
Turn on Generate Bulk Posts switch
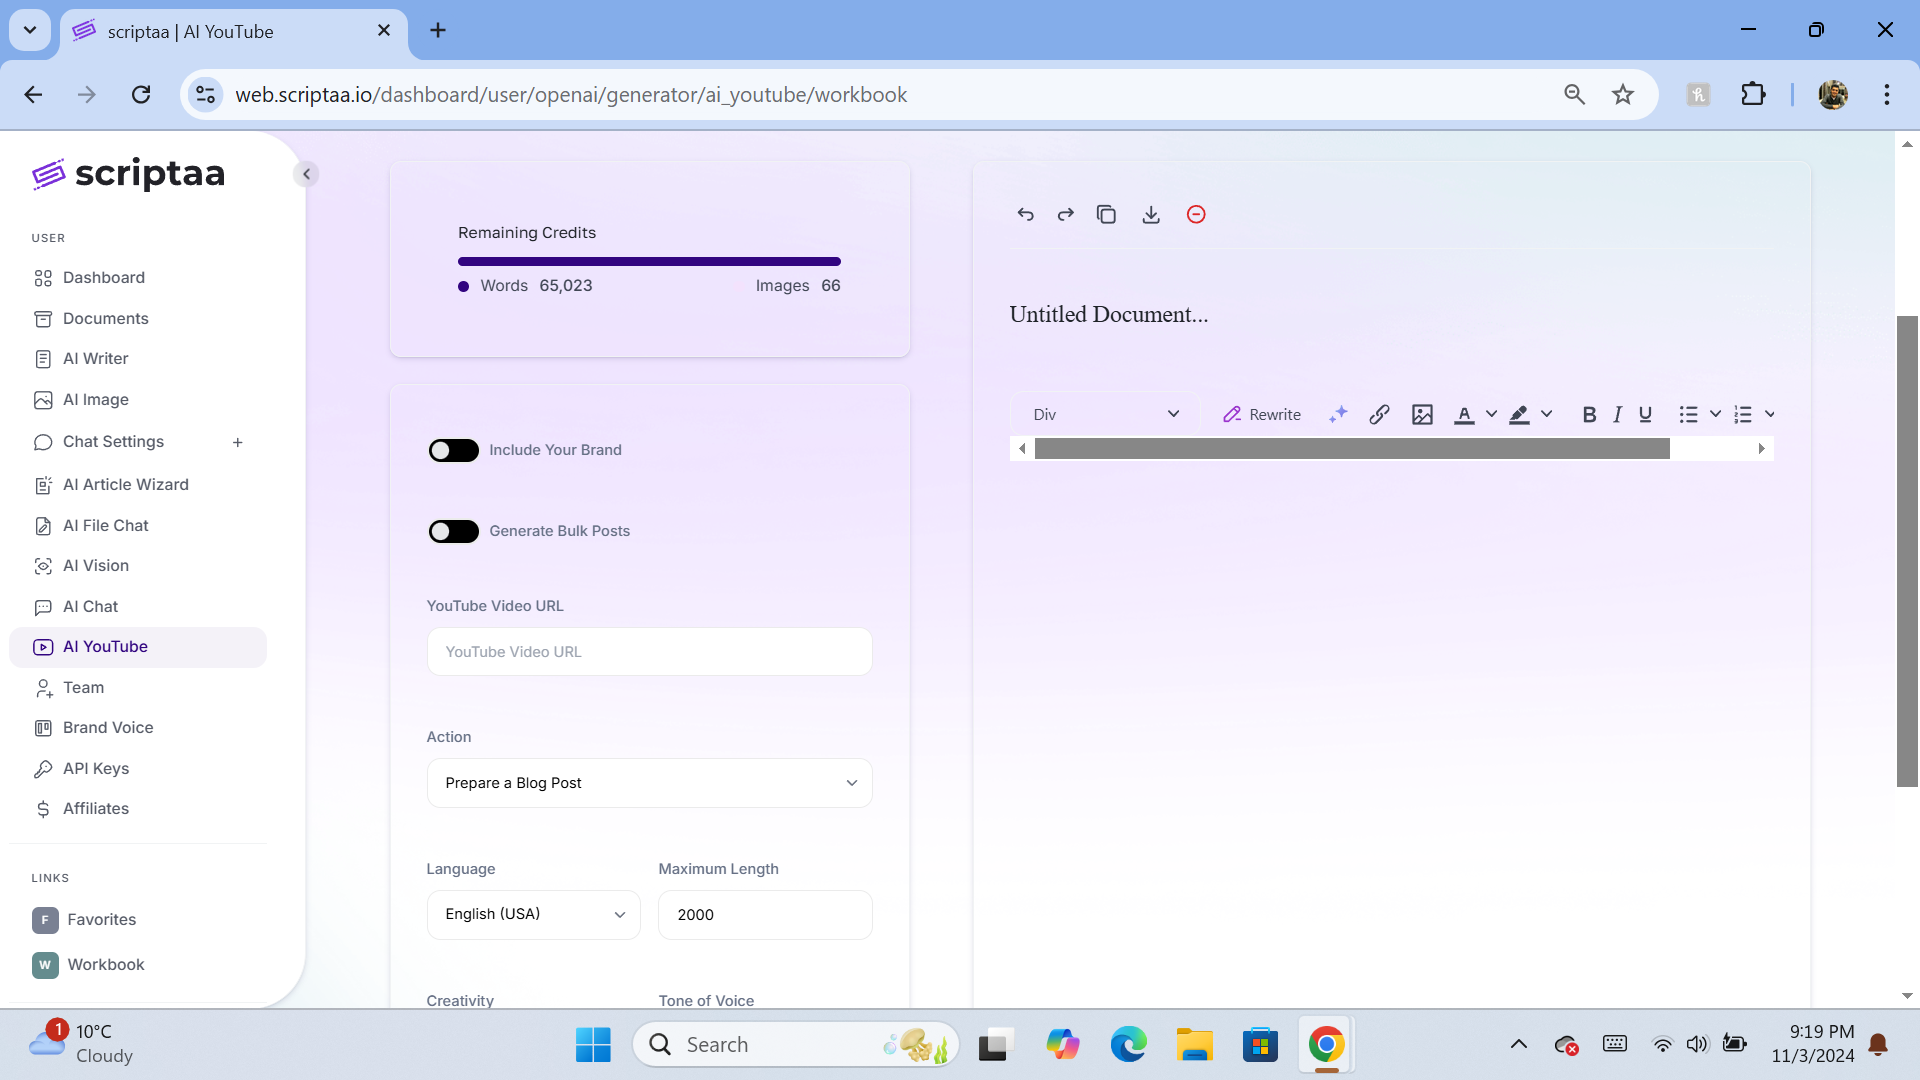click(454, 531)
